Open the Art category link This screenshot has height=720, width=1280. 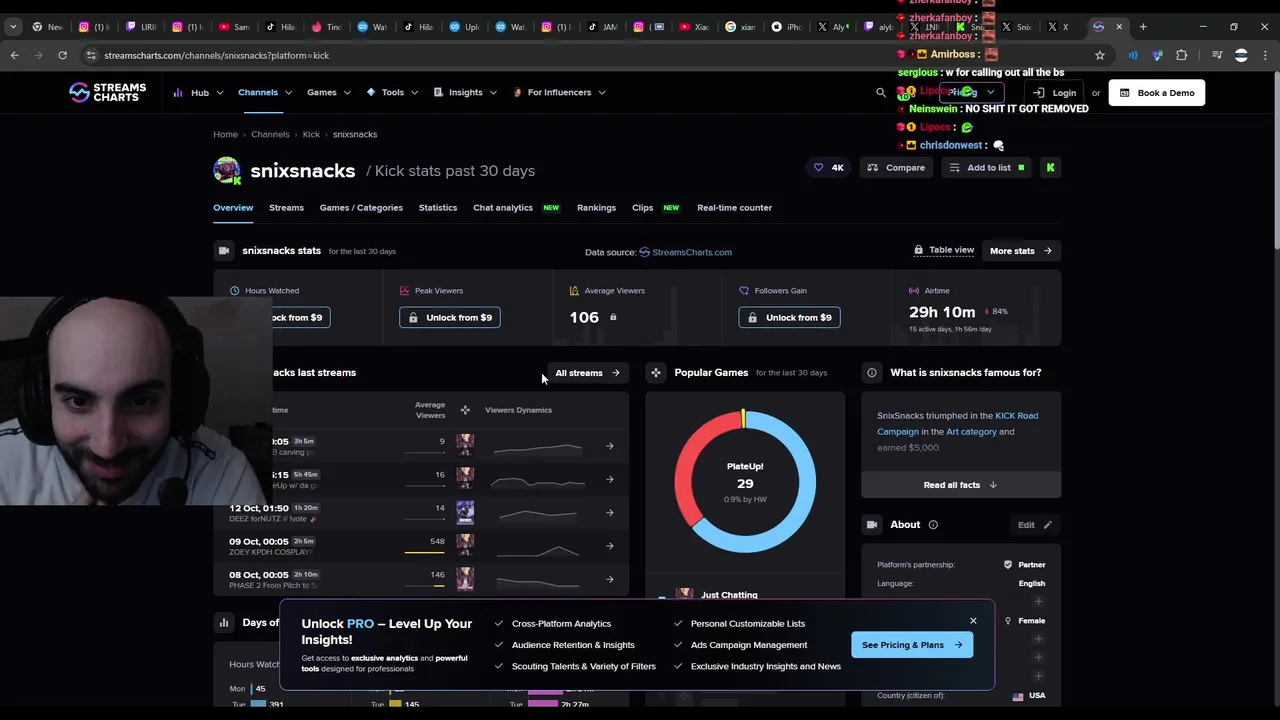pos(971,432)
